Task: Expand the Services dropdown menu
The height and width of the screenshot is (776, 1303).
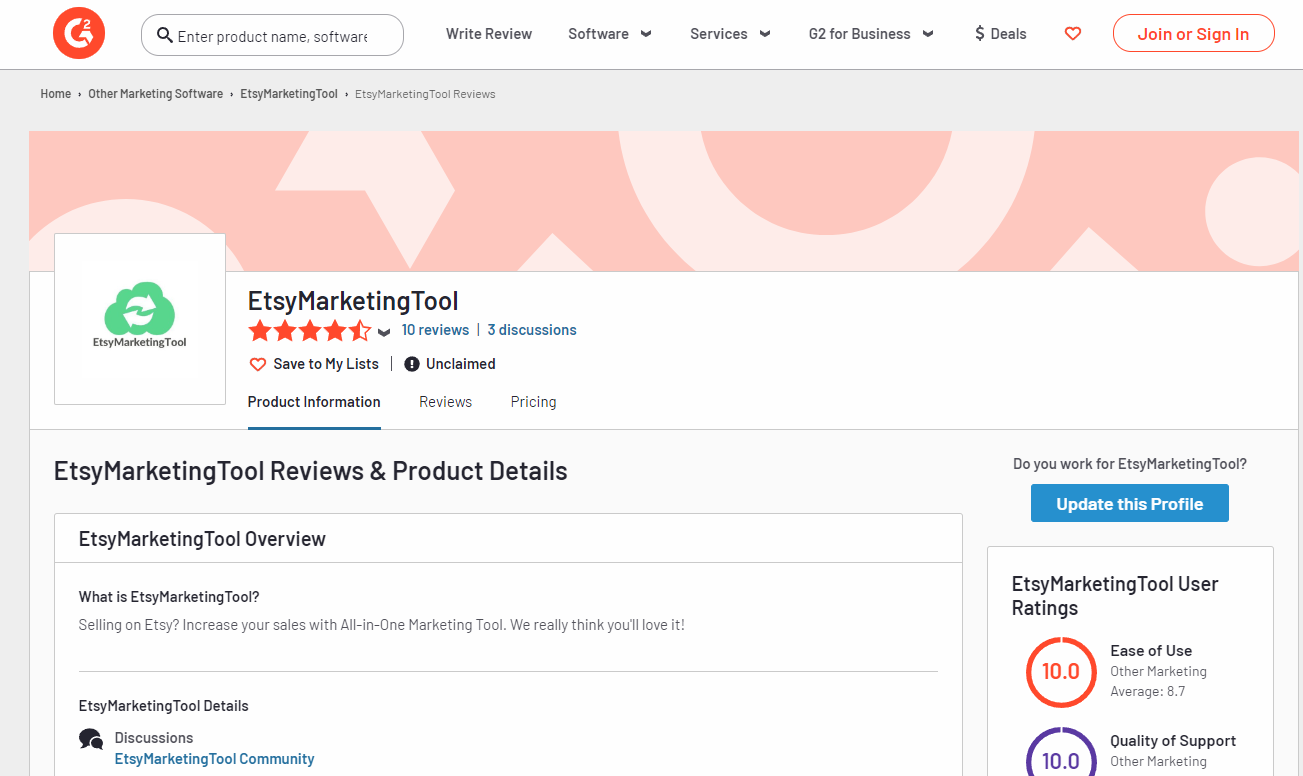Action: pos(730,34)
